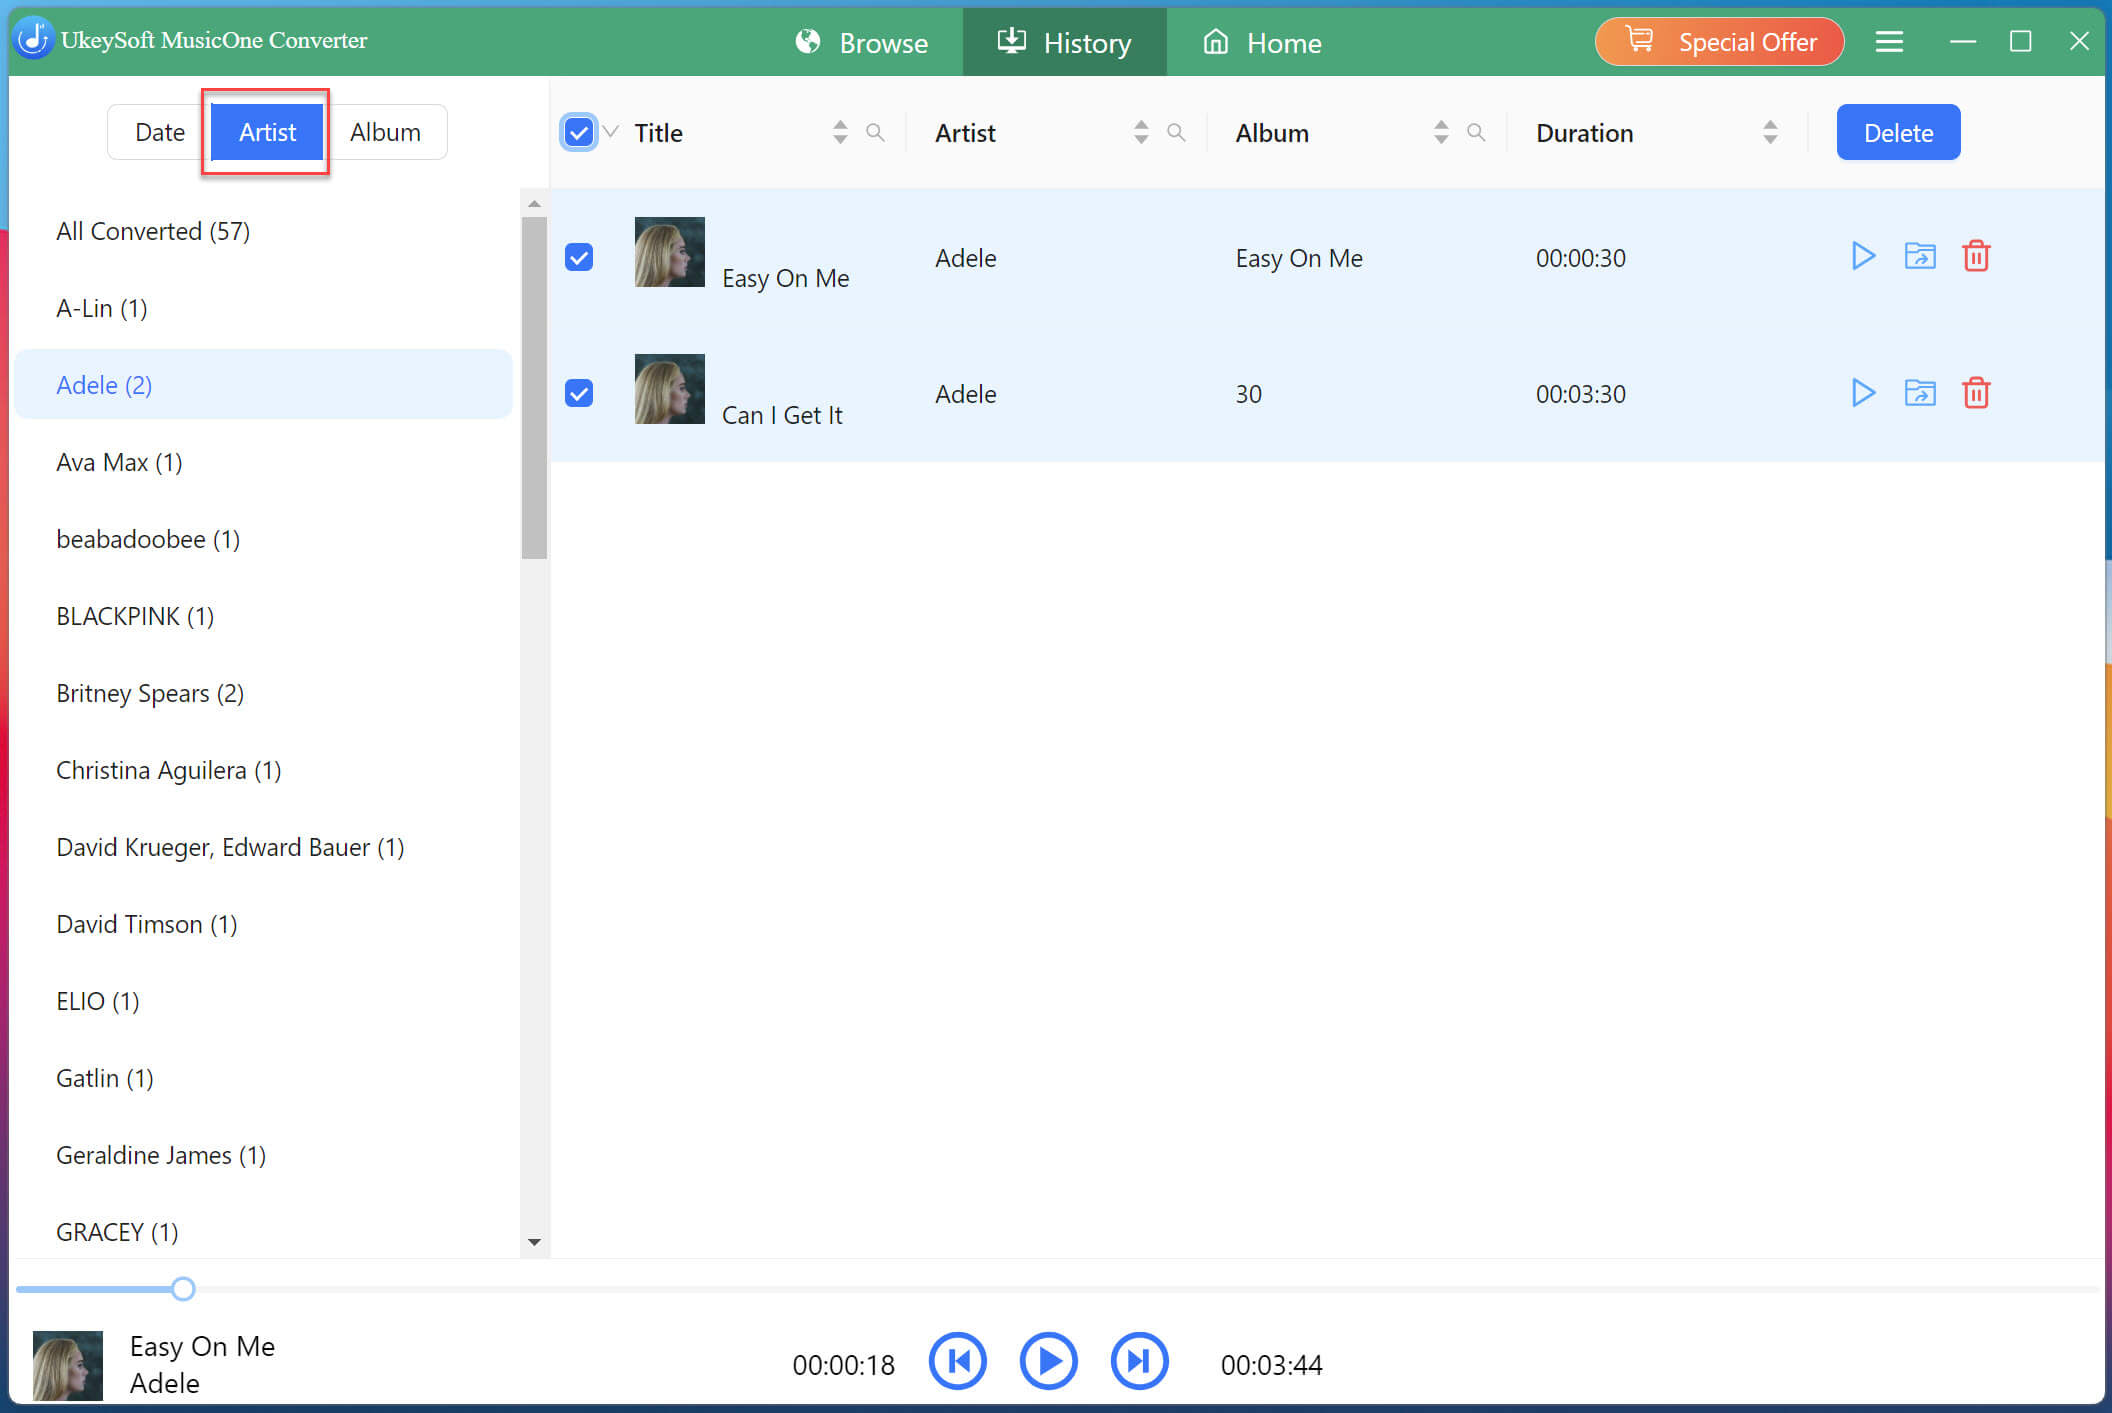Click the artist list scrollbar thumb
This screenshot has width=2112, height=1413.
[x=534, y=388]
